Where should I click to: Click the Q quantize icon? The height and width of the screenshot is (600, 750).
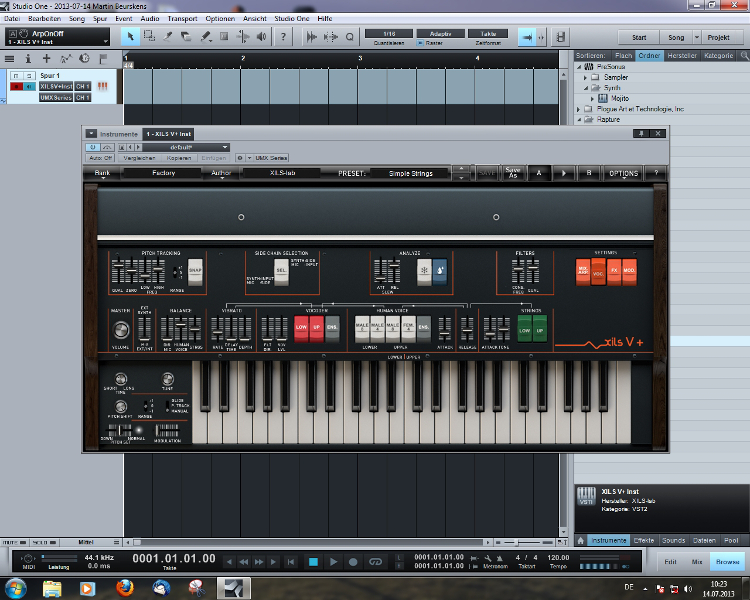coord(350,37)
